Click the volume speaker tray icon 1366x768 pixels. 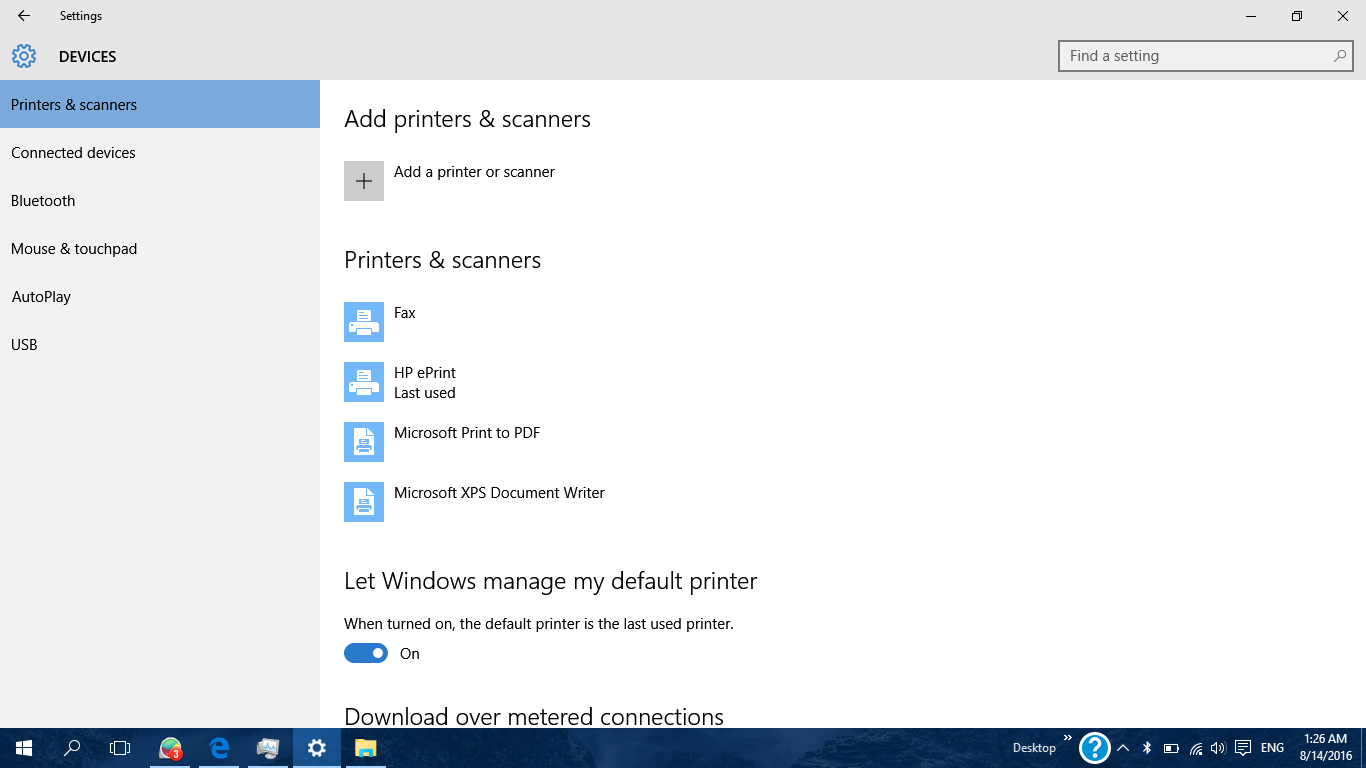[1218, 748]
